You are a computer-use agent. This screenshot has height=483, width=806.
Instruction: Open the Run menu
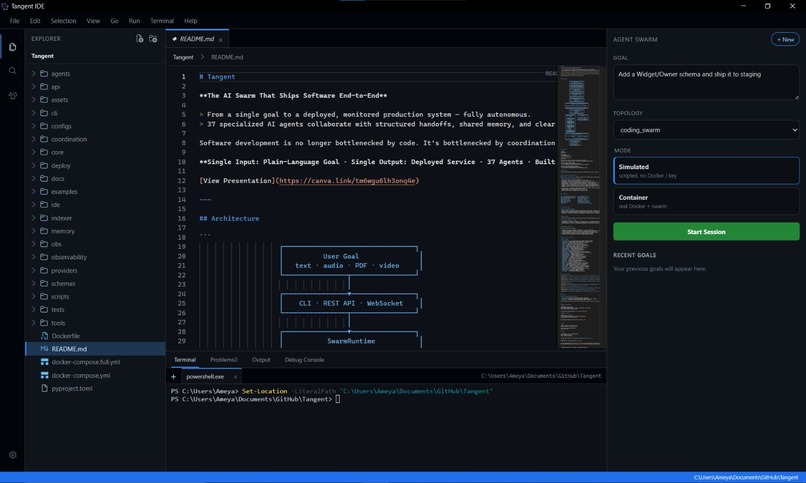[134, 21]
